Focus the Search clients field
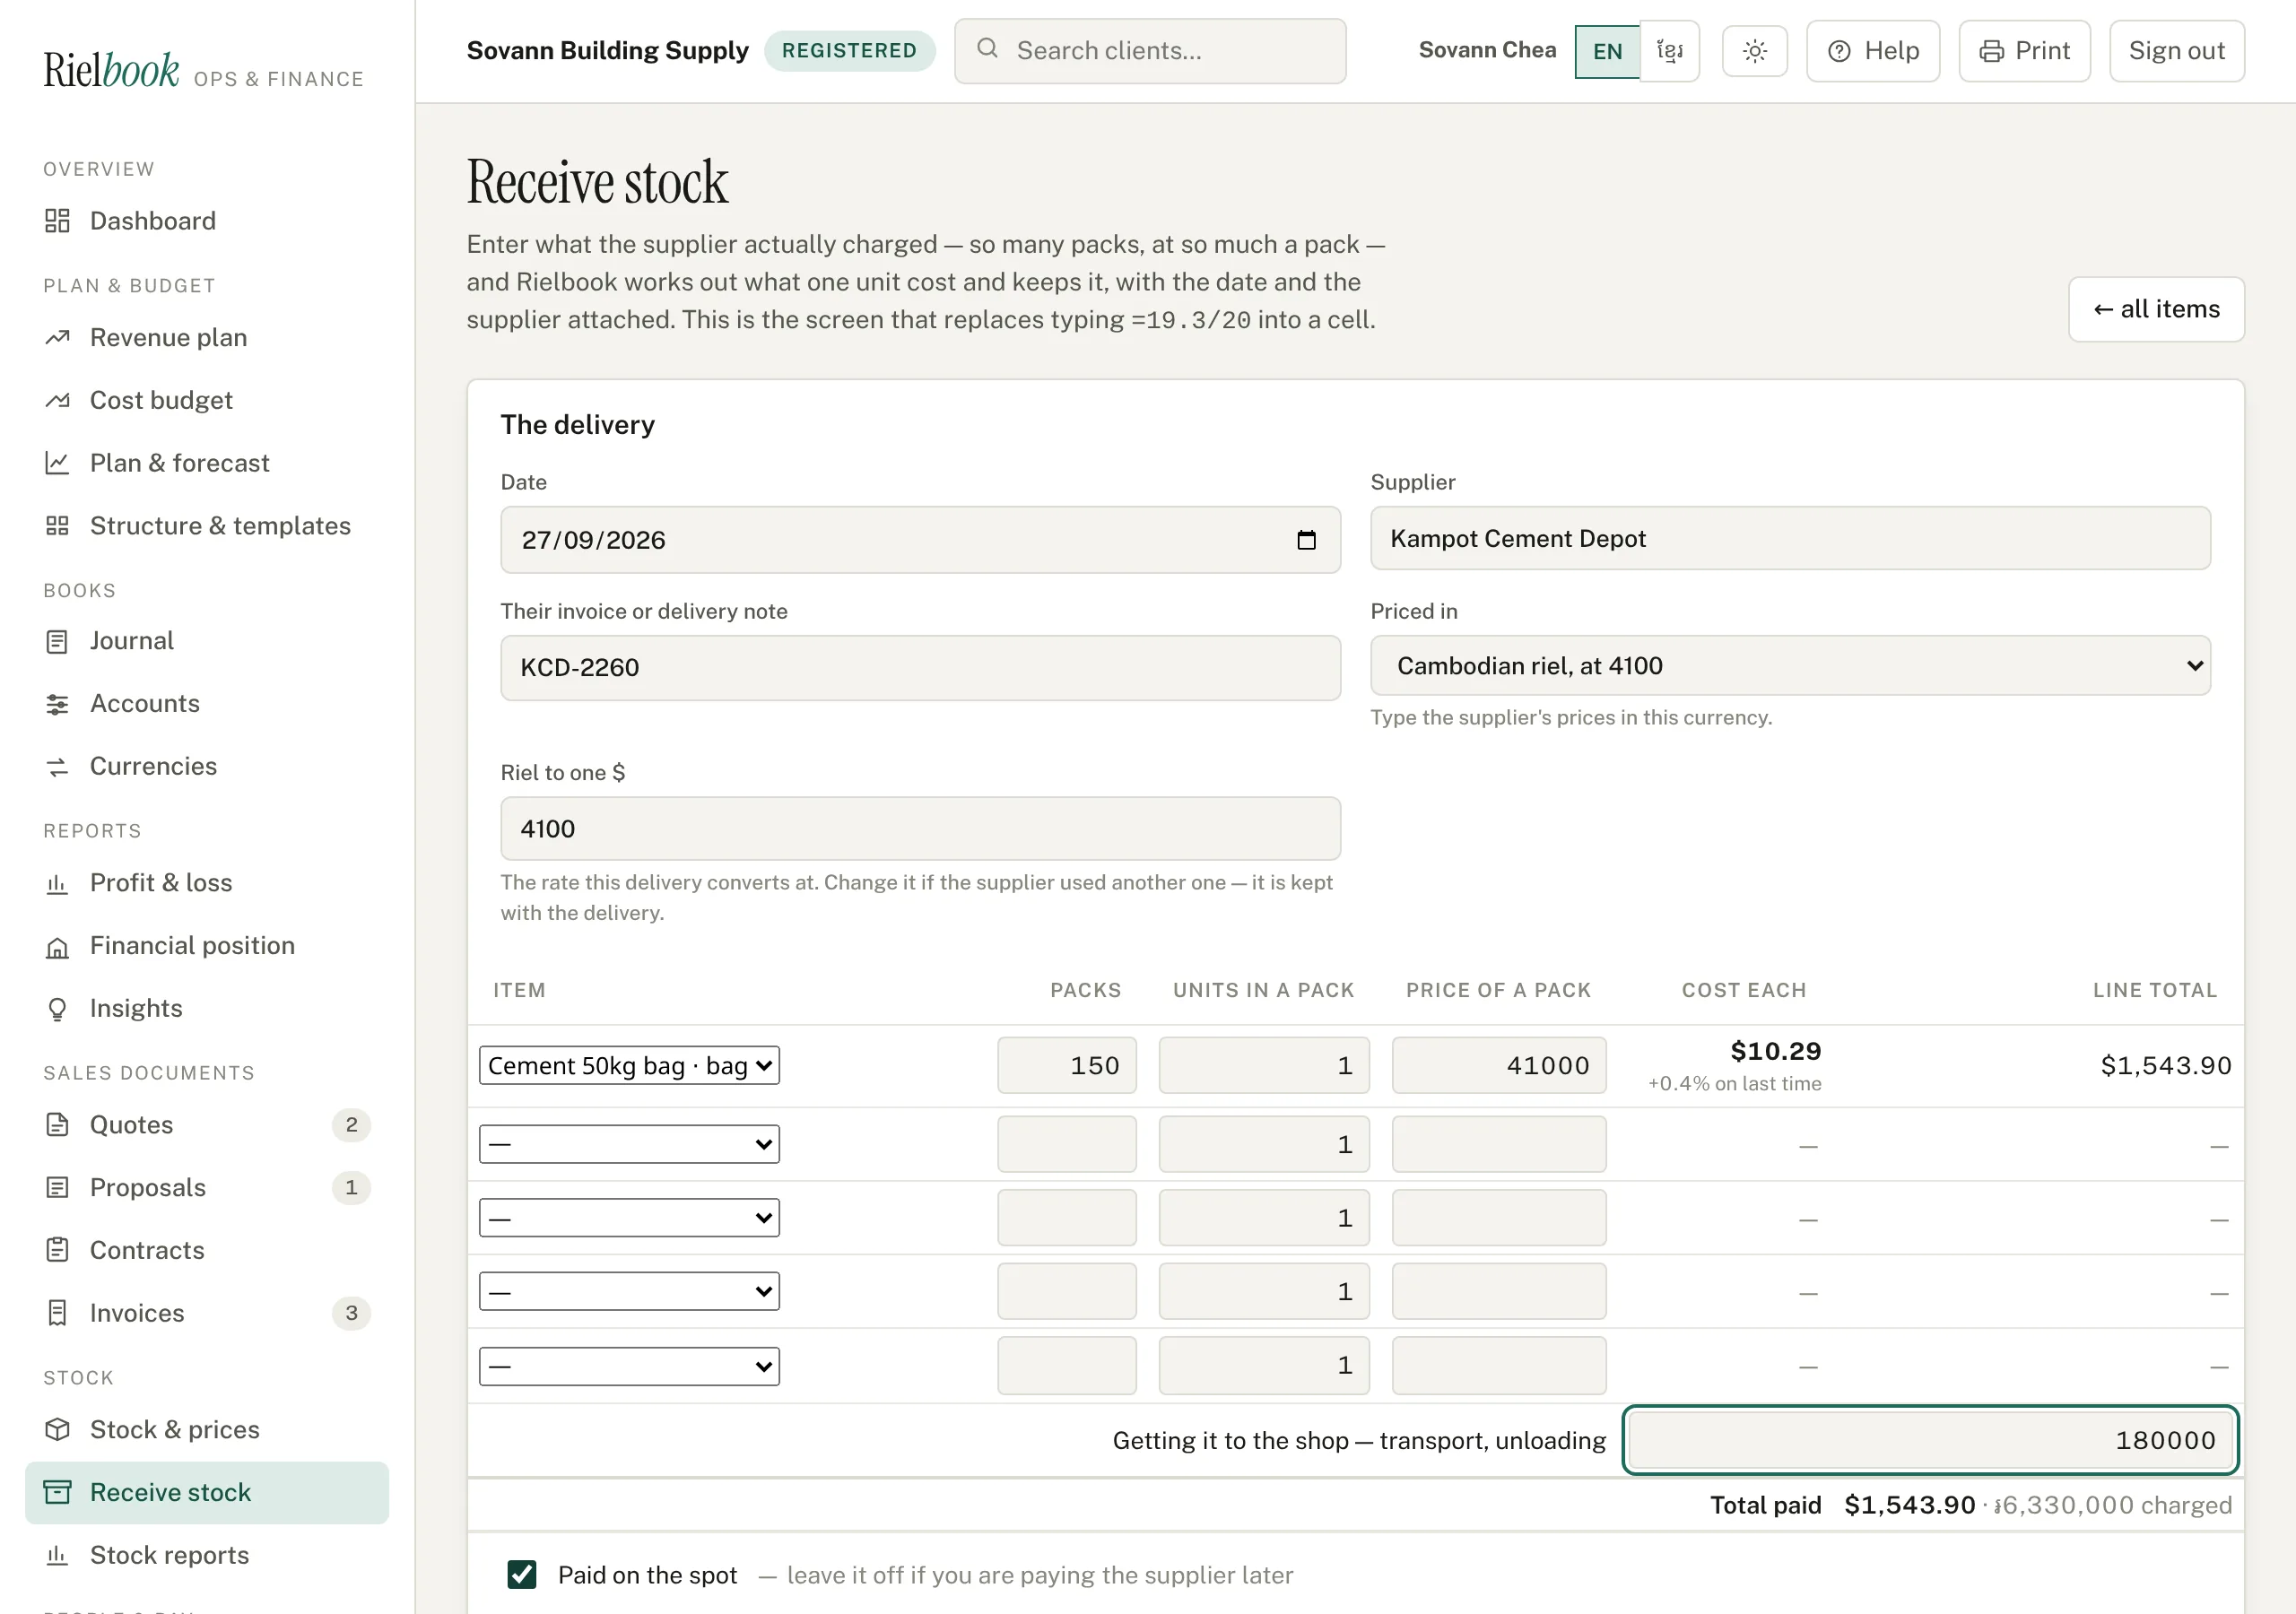The image size is (2296, 1614). 1150,51
